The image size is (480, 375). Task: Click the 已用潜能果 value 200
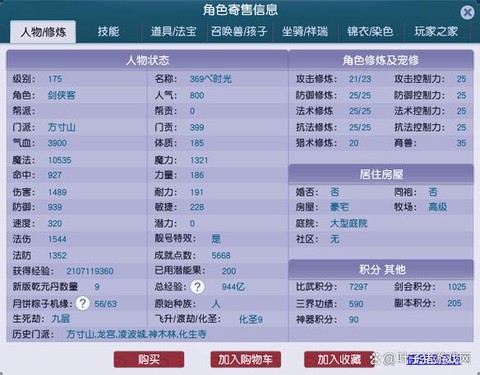229,271
